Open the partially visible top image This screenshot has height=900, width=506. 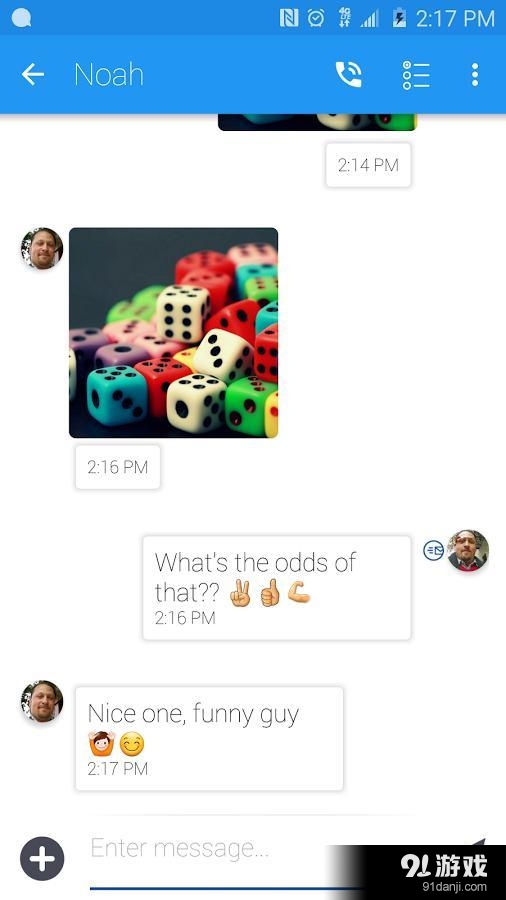[317, 122]
